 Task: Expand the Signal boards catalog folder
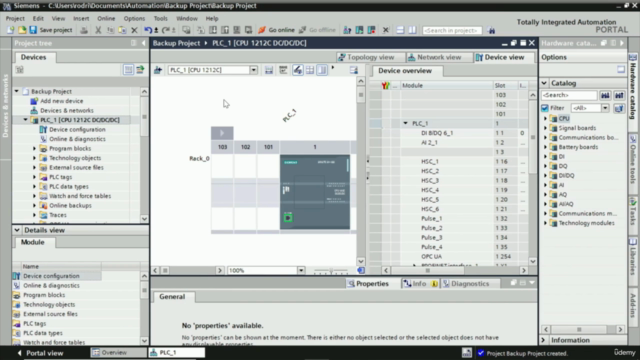pos(545,128)
